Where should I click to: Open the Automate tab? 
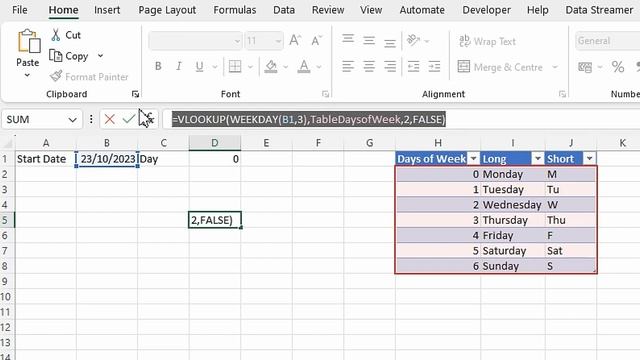(x=422, y=10)
